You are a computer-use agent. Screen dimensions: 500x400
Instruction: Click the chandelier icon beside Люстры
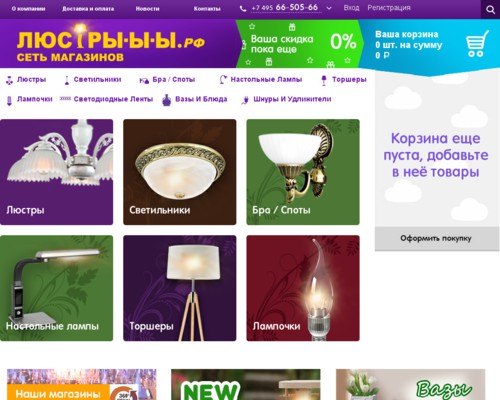point(9,80)
